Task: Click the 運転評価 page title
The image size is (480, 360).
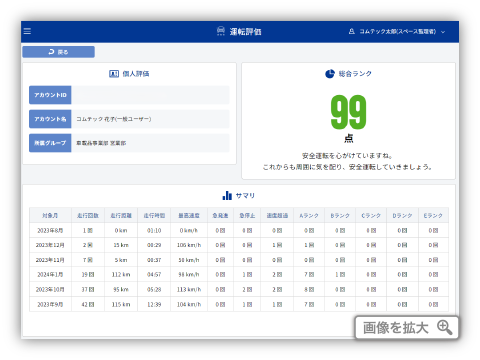Action: point(245,32)
